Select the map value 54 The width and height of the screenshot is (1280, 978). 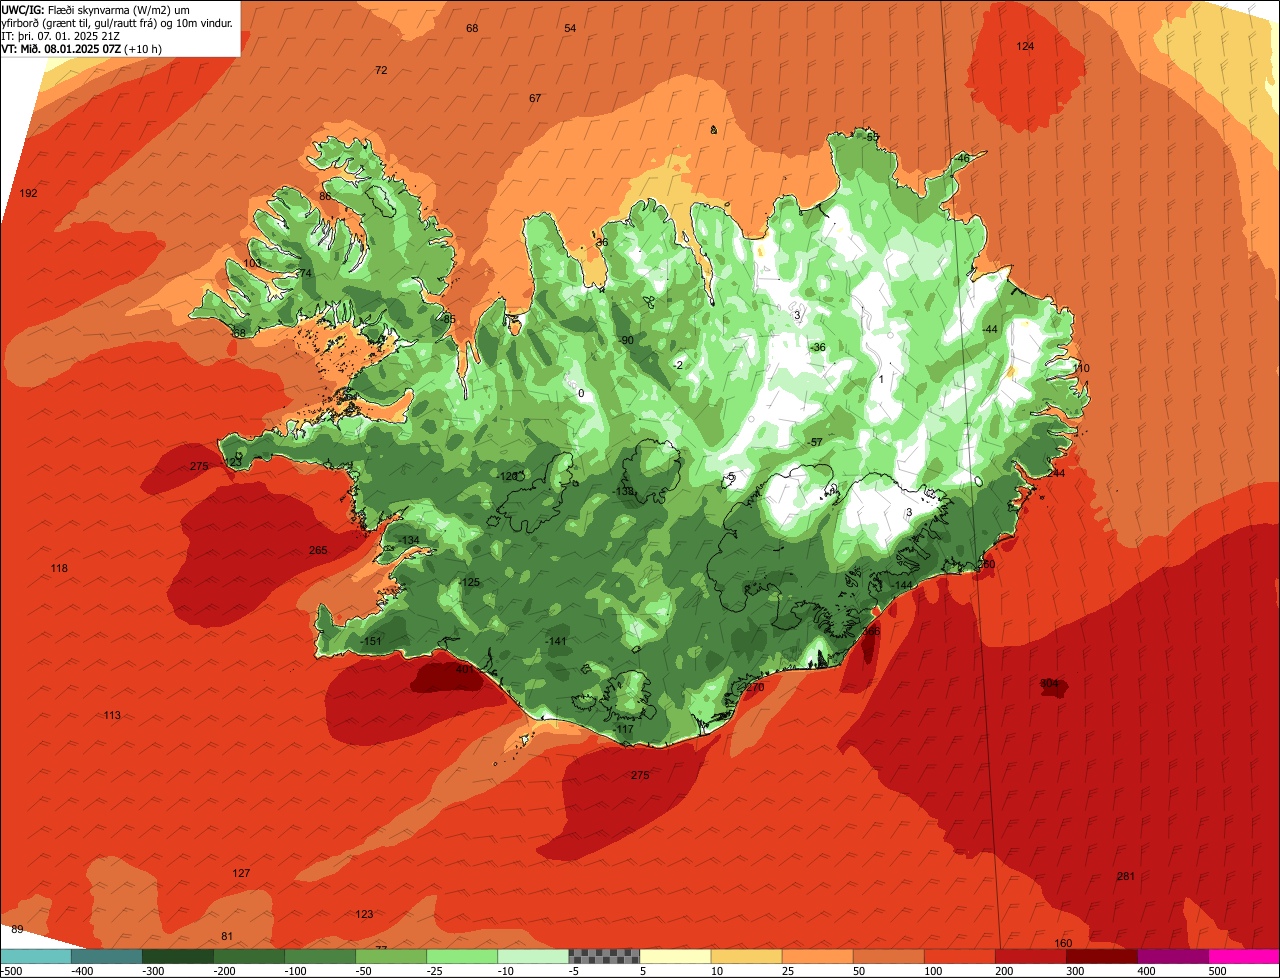point(570,28)
